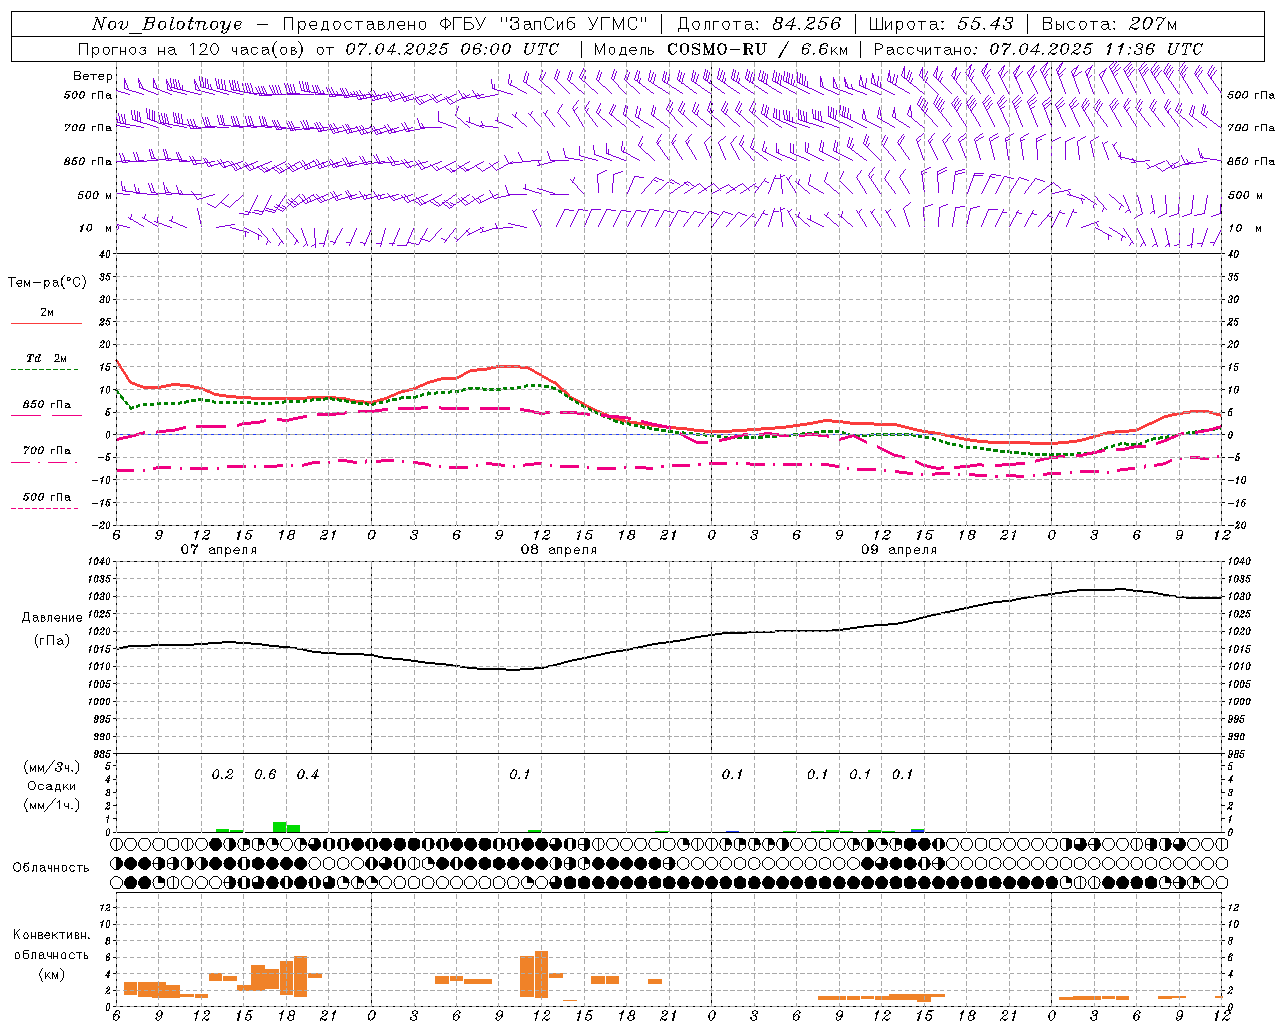Click the (мм/1ч.) precipitation unit label

(x=50, y=805)
